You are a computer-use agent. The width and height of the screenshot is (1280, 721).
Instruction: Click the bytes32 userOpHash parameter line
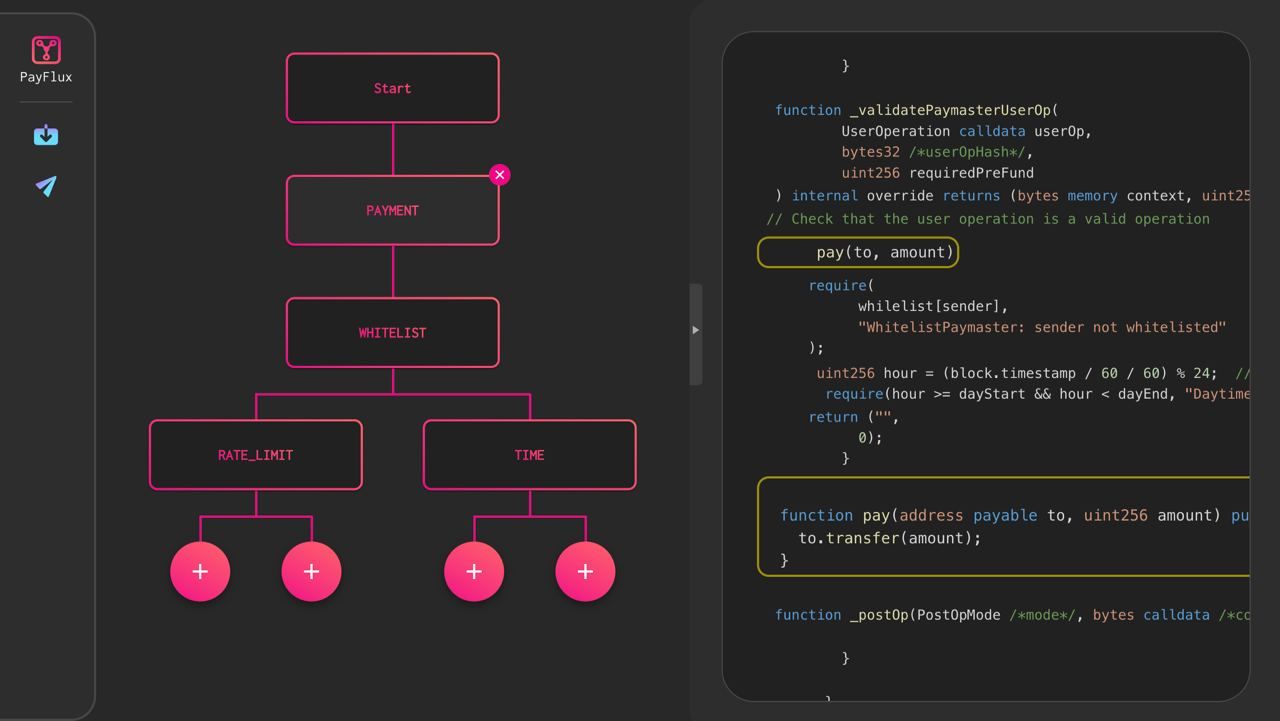pos(937,152)
